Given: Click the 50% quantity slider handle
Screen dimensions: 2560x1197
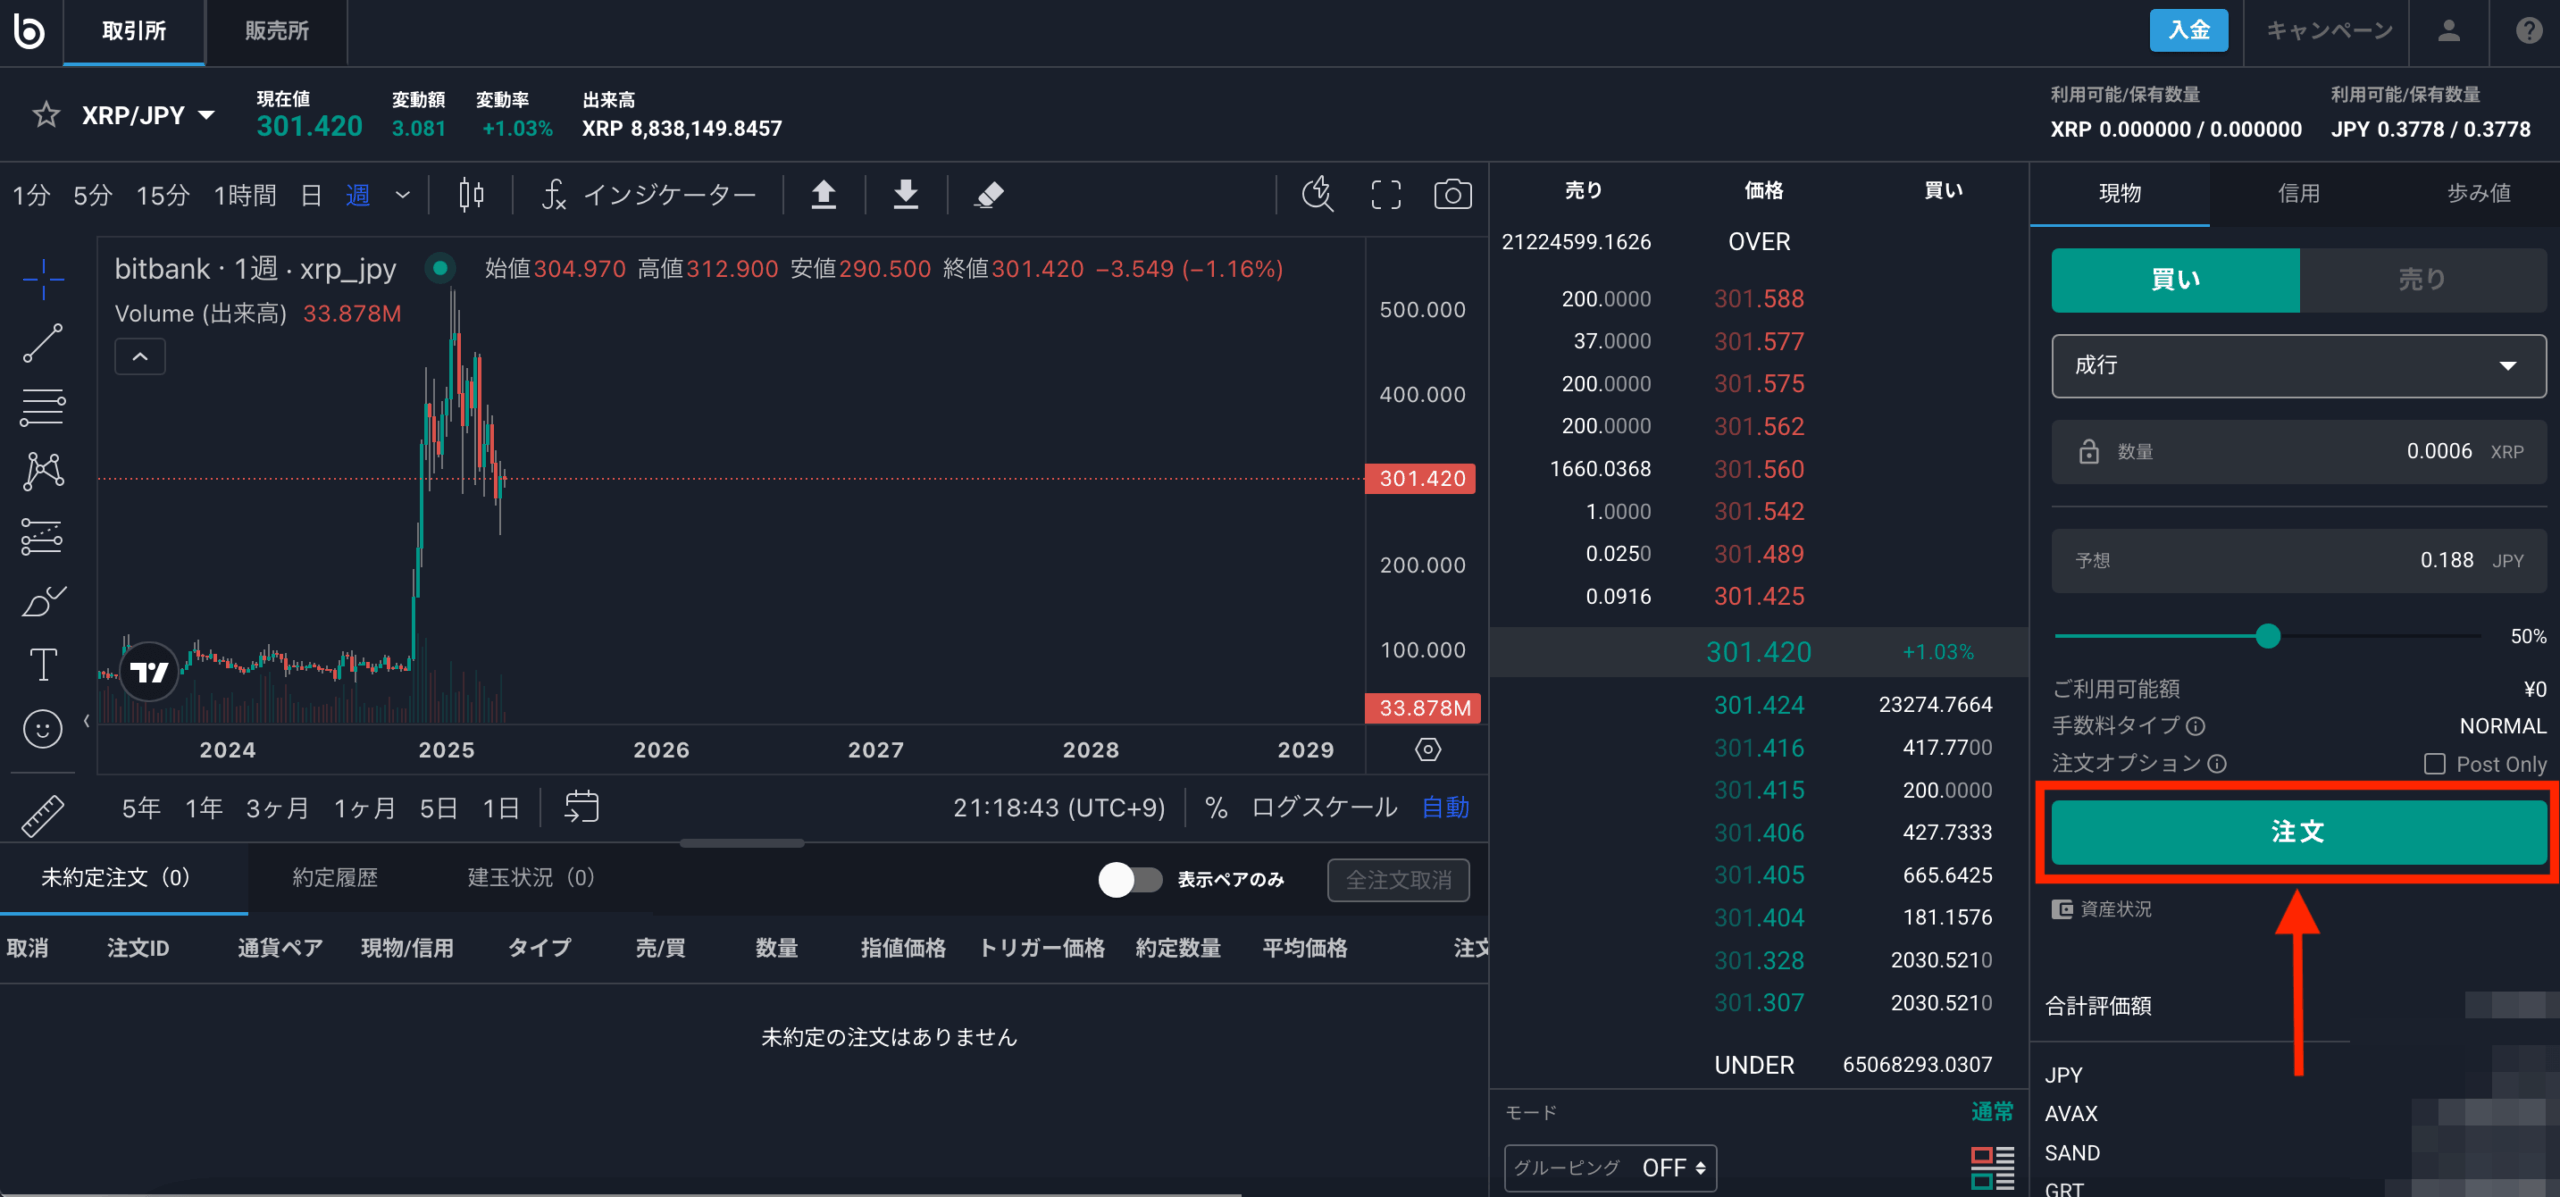Looking at the screenshot, I should click(x=2268, y=636).
